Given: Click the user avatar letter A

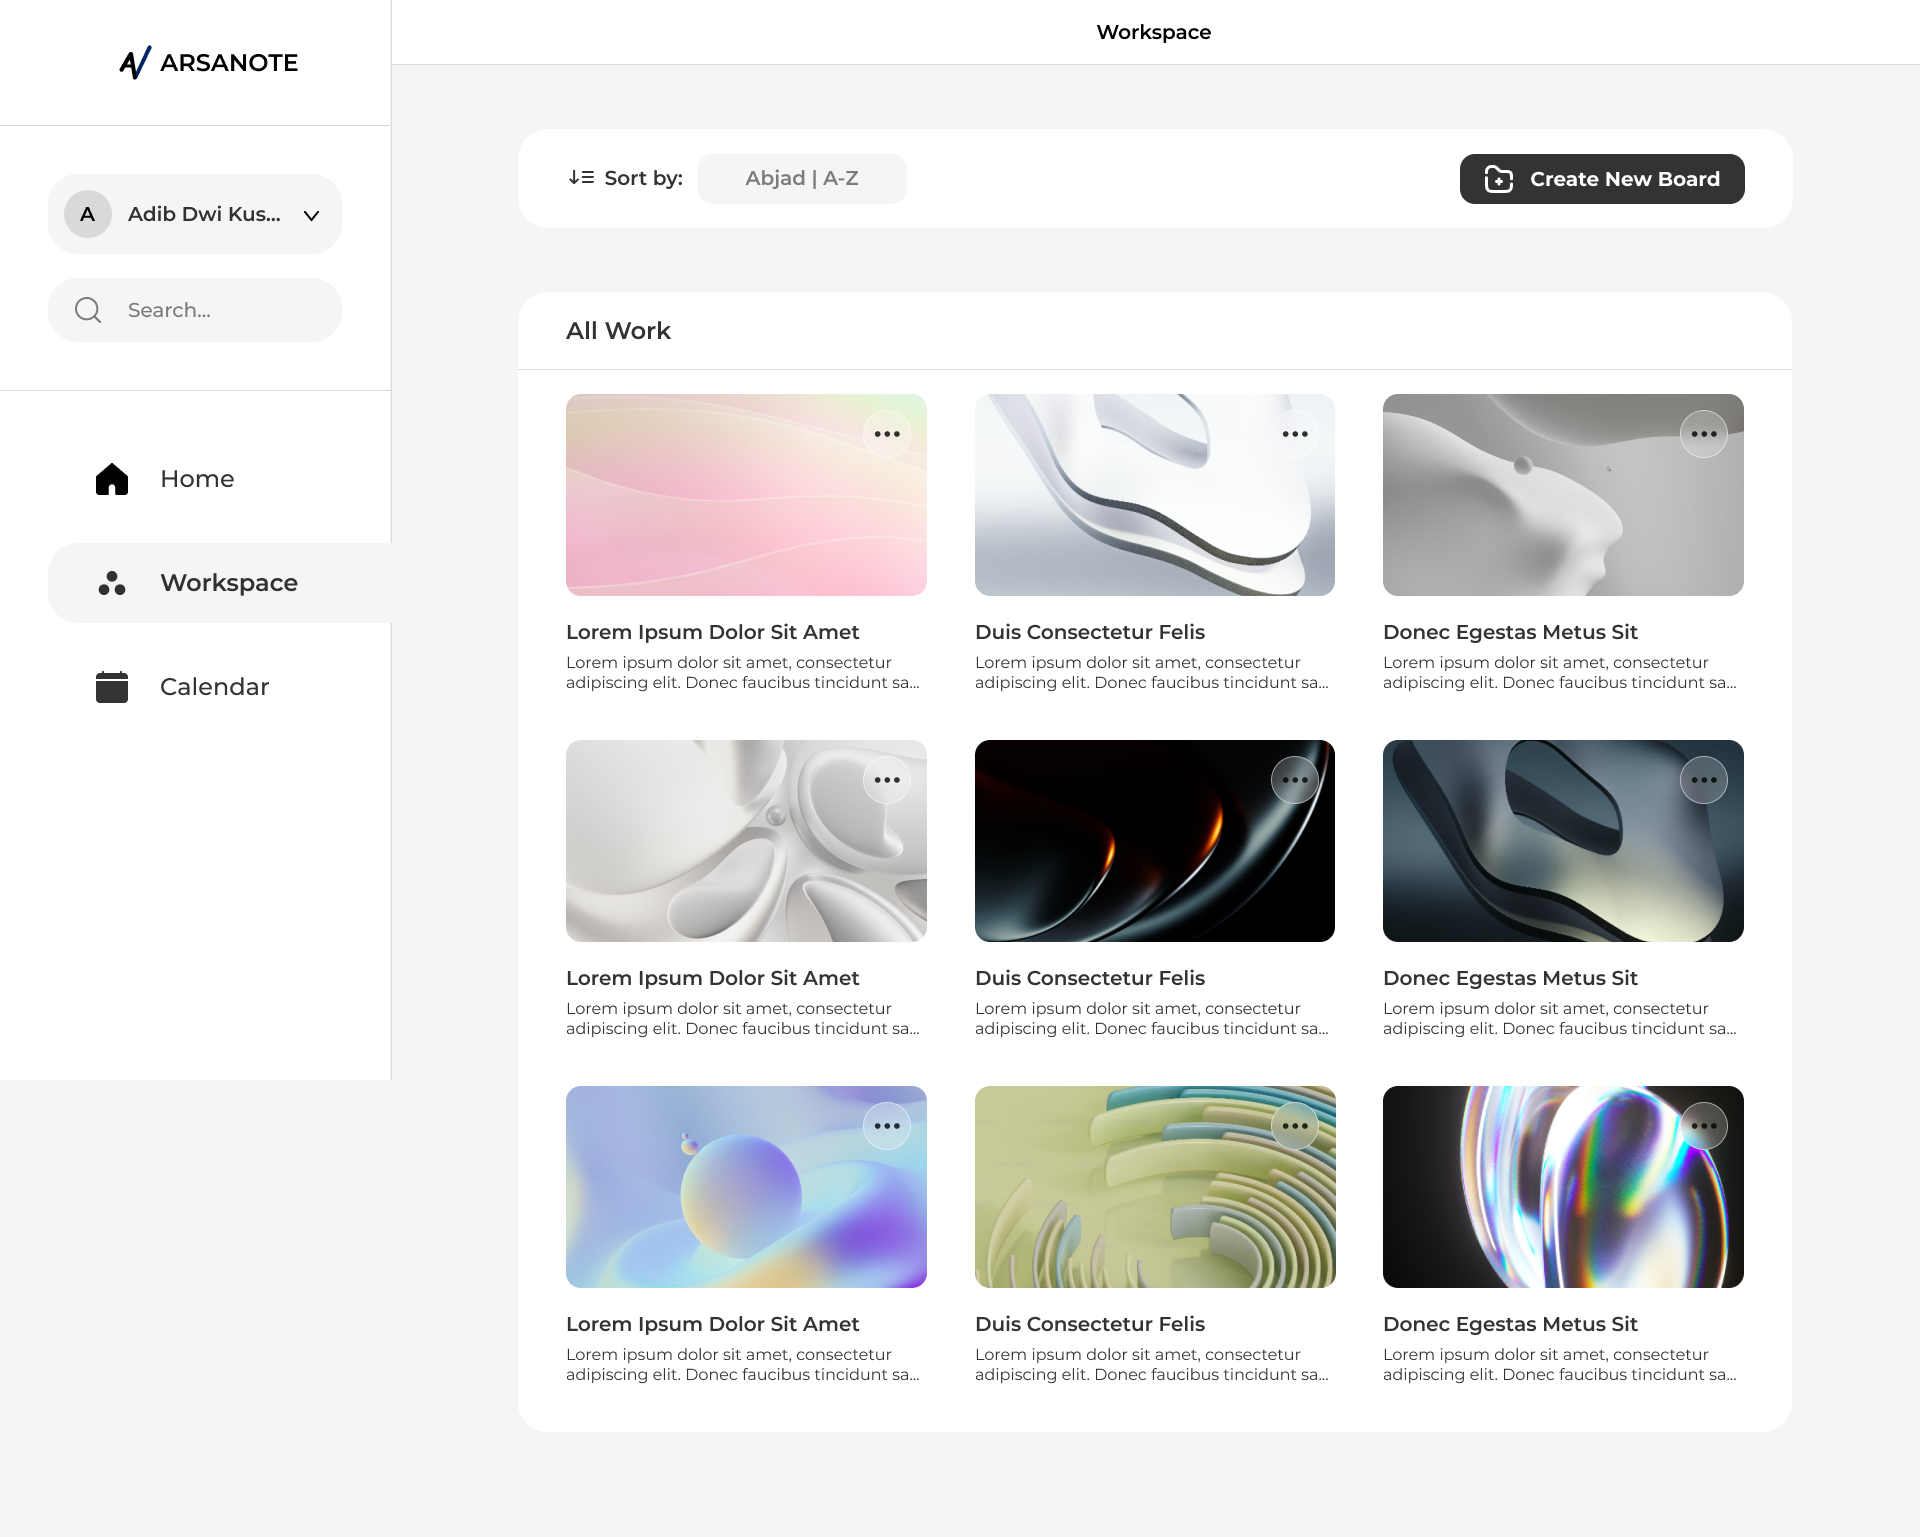Looking at the screenshot, I should (x=88, y=214).
